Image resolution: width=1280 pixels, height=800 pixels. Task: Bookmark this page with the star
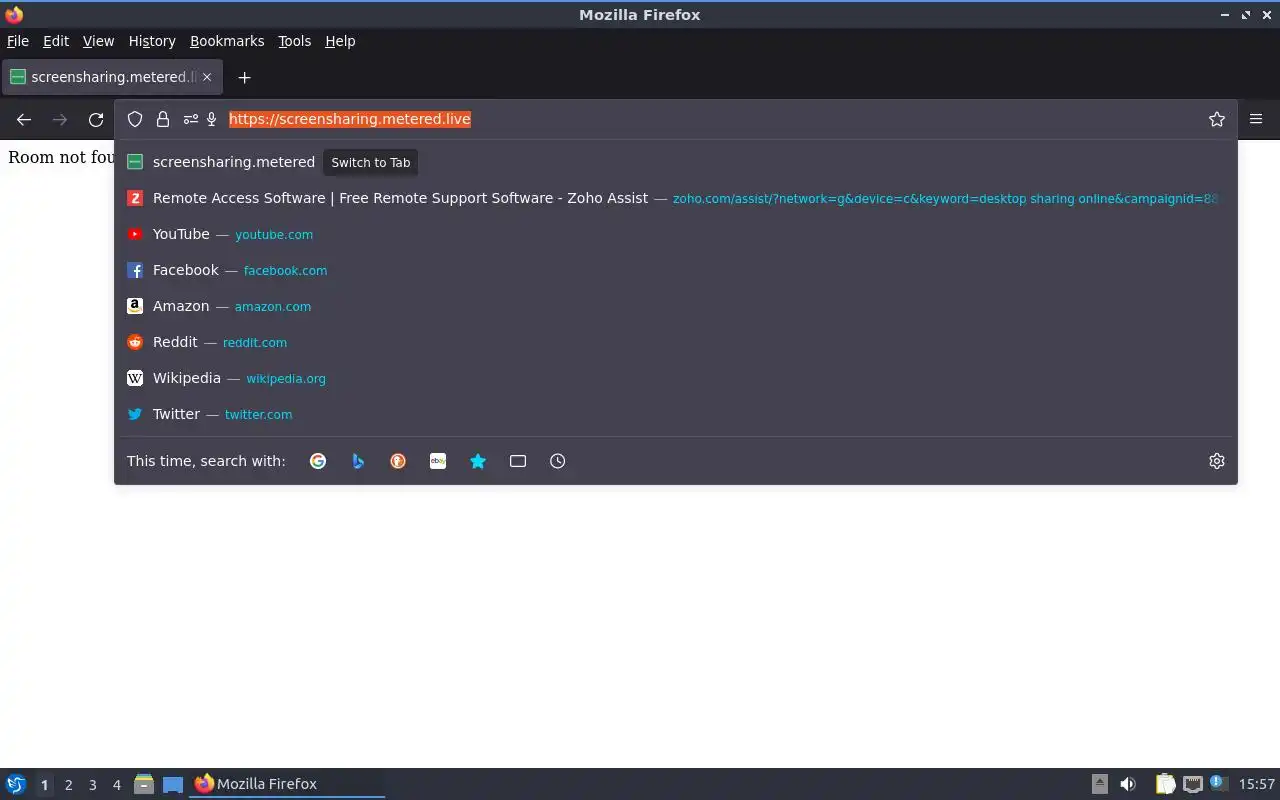click(1217, 119)
